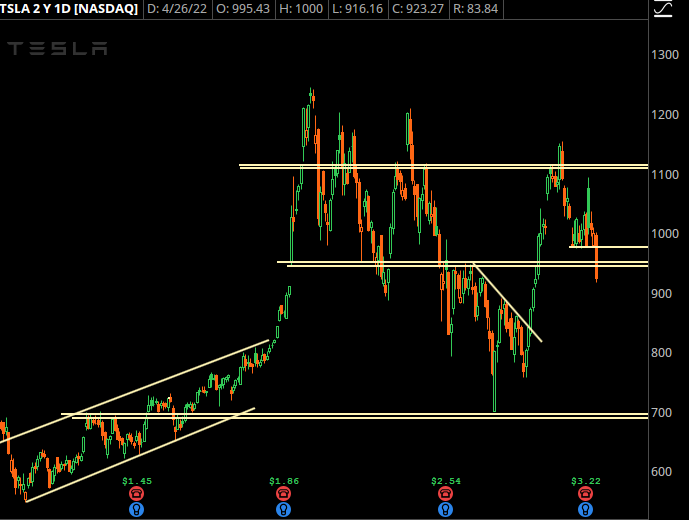Click the blue lightbulb icon under $1.45

click(137, 510)
